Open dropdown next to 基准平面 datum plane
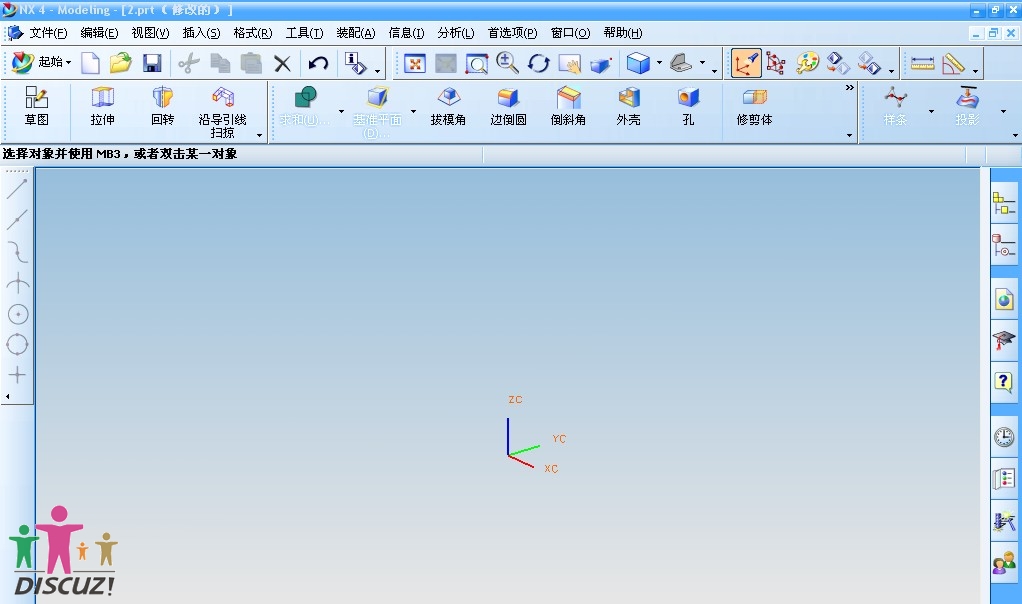 tap(413, 111)
